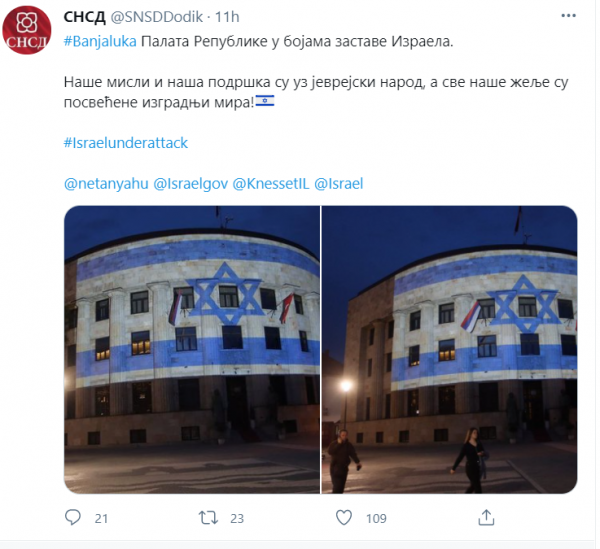The height and width of the screenshot is (549, 600).
Task: Like the tweet with heart icon
Action: click(x=344, y=518)
